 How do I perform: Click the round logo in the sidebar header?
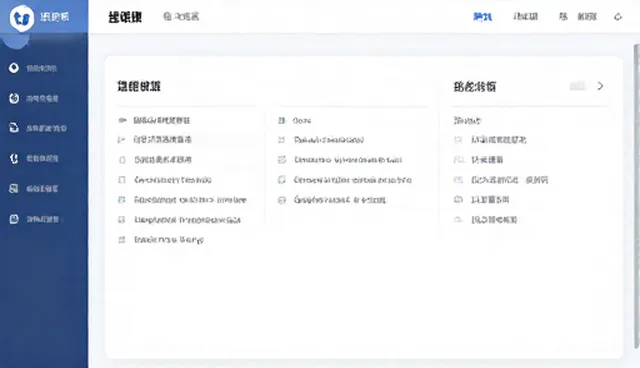click(22, 18)
